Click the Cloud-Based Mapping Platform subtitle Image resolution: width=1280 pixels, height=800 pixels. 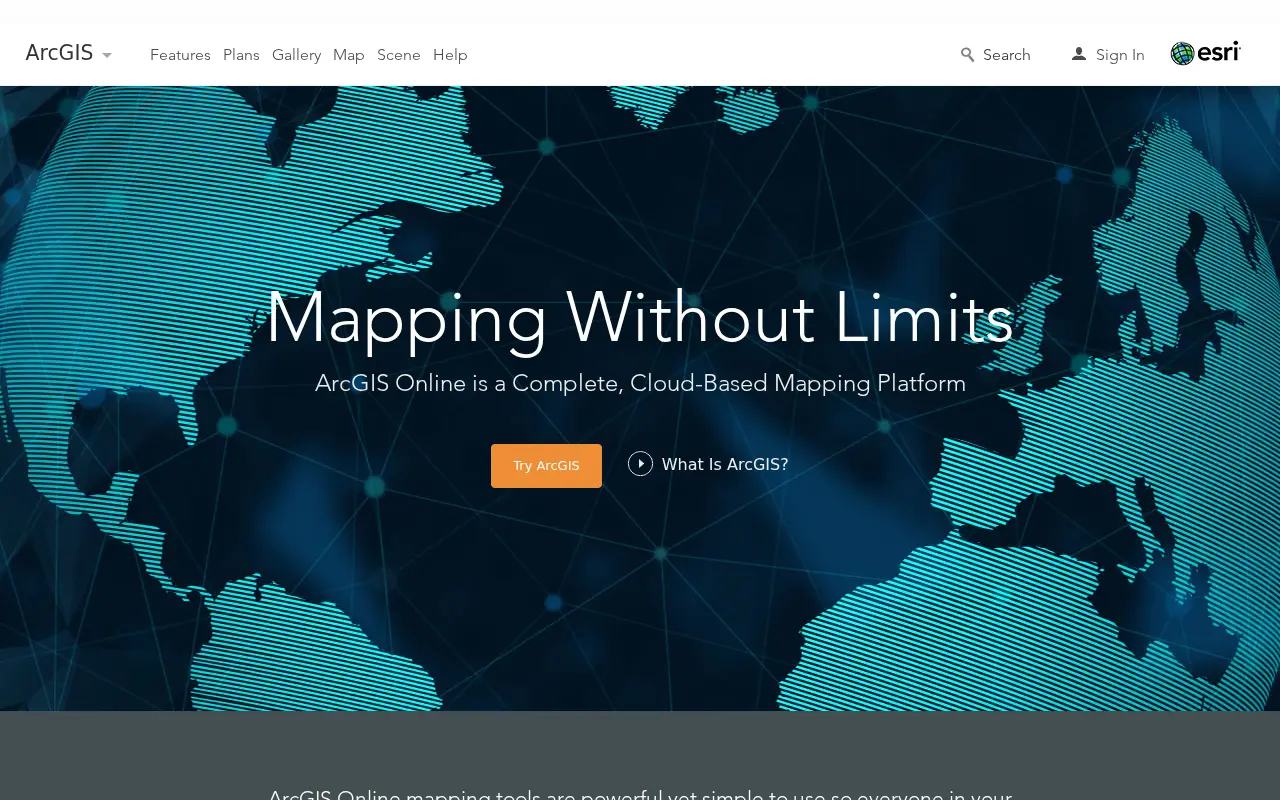pyautogui.click(x=640, y=383)
